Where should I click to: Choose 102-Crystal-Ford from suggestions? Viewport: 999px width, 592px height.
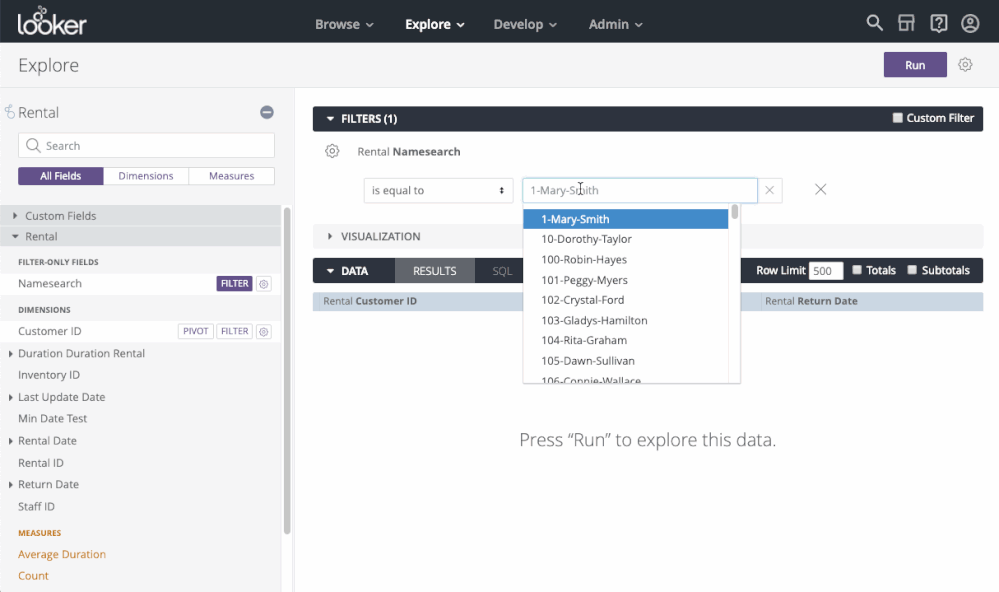pyautogui.click(x=626, y=300)
